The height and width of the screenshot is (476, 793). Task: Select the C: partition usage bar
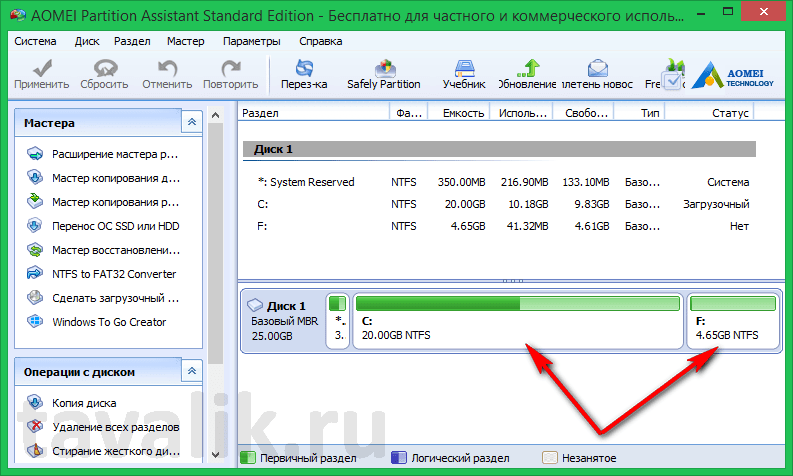pyautogui.click(x=517, y=304)
